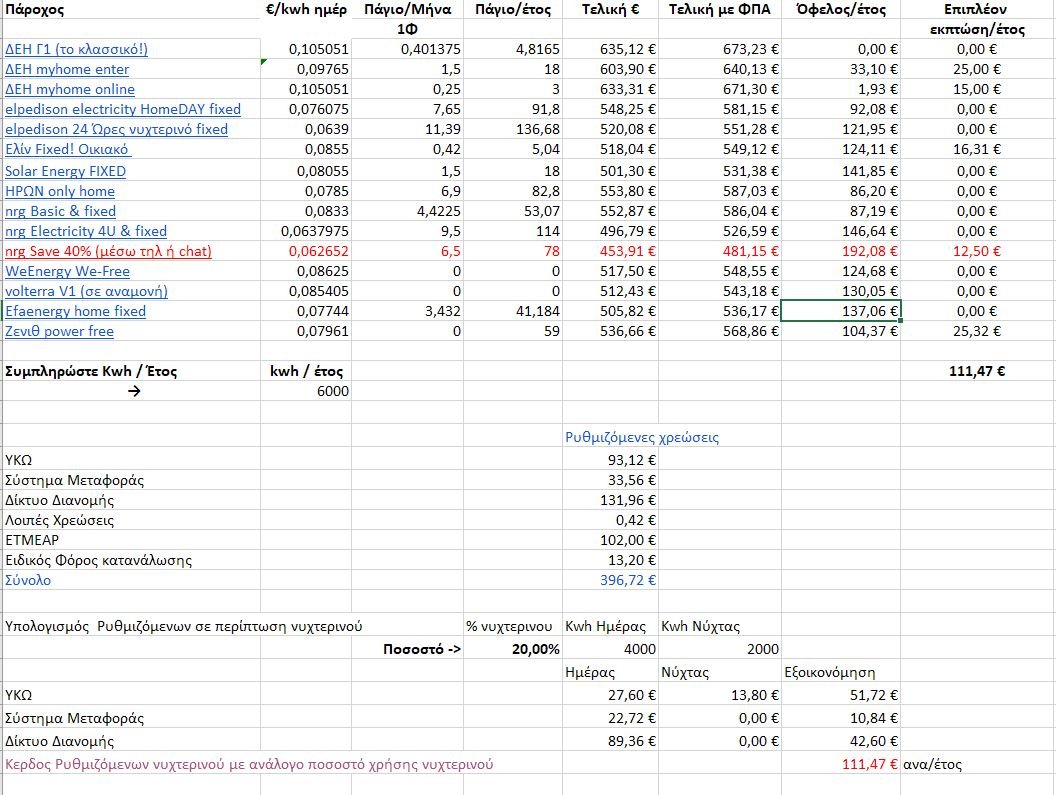This screenshot has height=795, width=1056.
Task: Select the ΥΚΩ charge 93,12 €
Action: 610,460
